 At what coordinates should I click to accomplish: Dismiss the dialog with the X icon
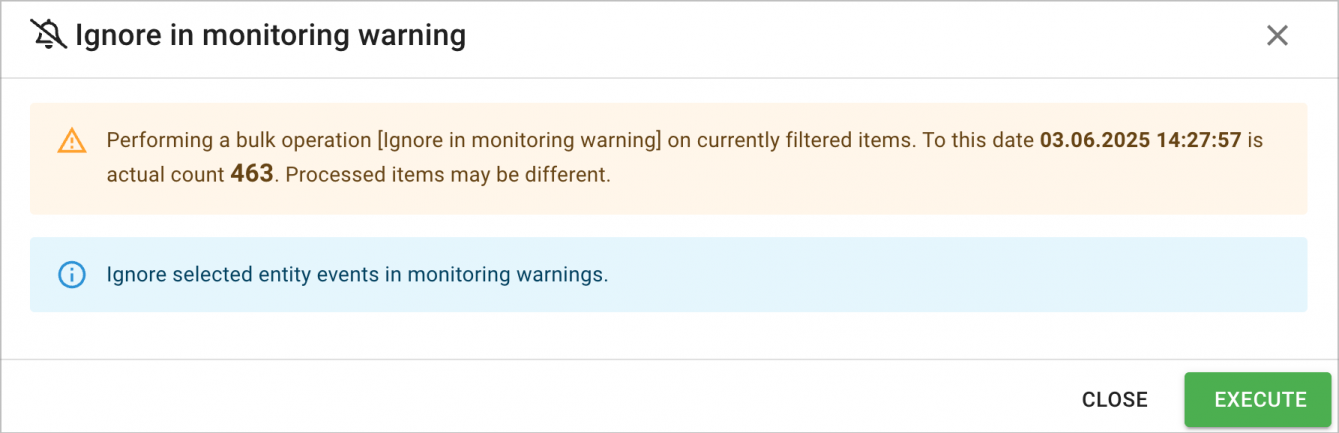pyautogui.click(x=1277, y=36)
